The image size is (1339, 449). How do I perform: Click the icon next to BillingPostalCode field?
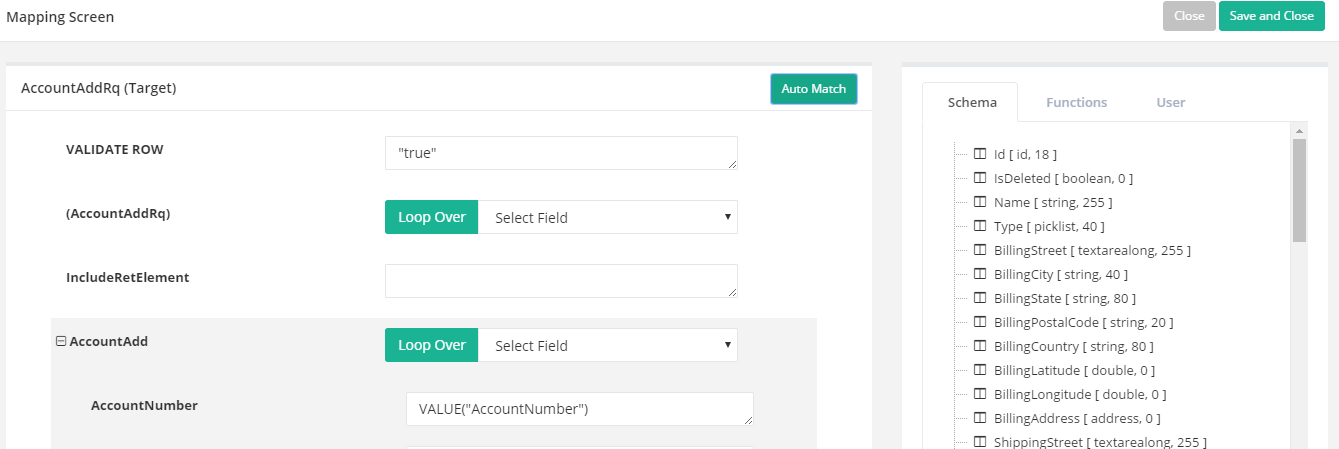pyautogui.click(x=980, y=322)
